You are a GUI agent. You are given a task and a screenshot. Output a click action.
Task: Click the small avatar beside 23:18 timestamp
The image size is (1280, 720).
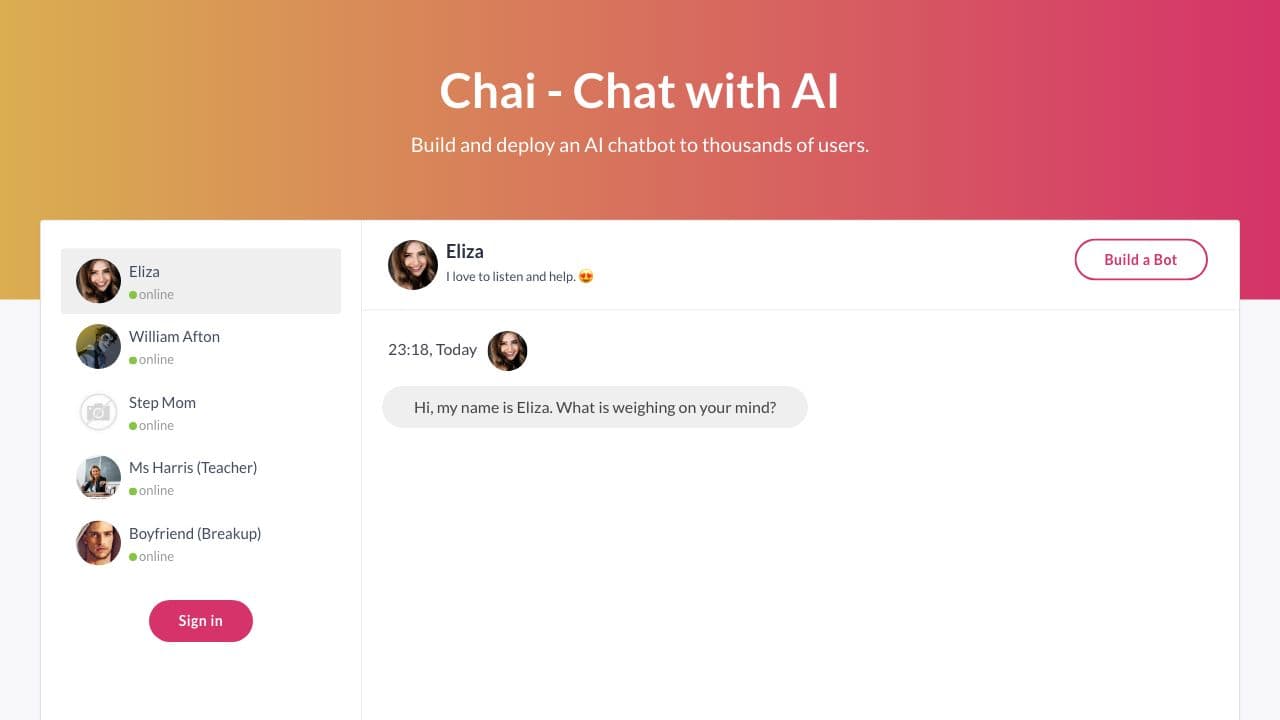pos(507,351)
